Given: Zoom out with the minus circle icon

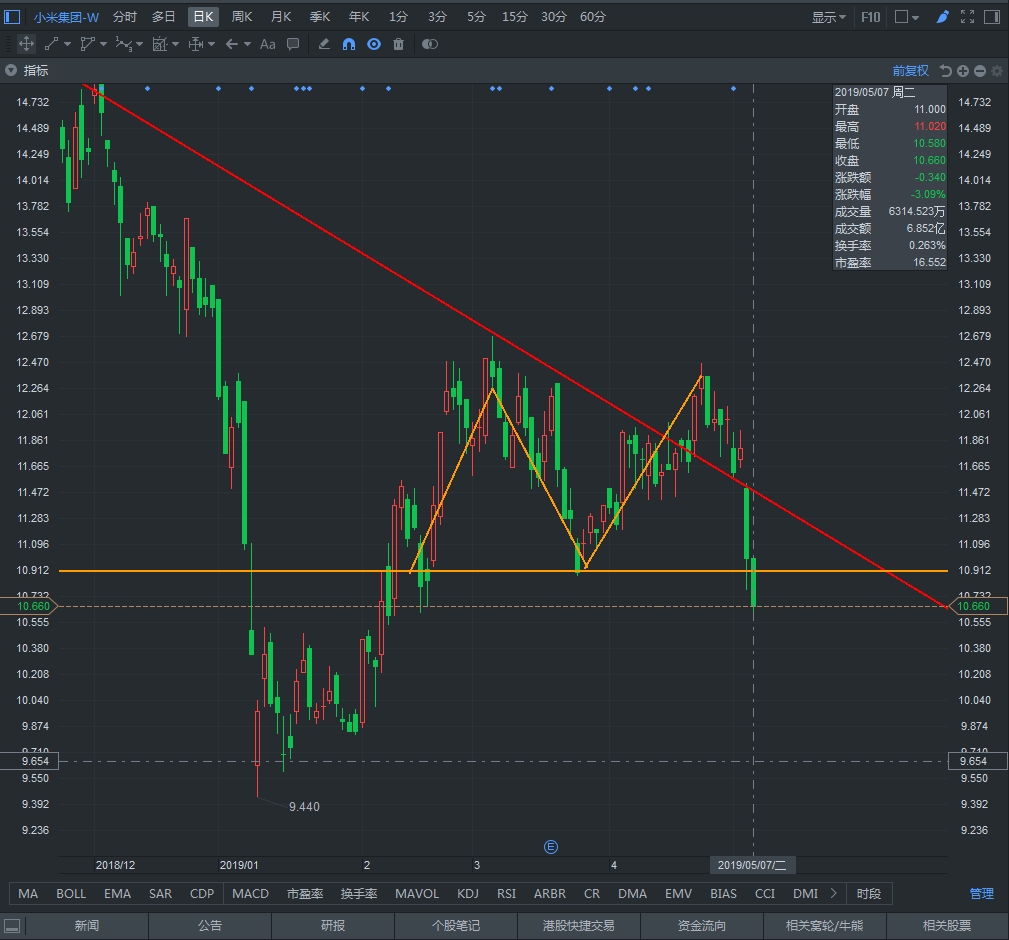Looking at the screenshot, I should [980, 71].
